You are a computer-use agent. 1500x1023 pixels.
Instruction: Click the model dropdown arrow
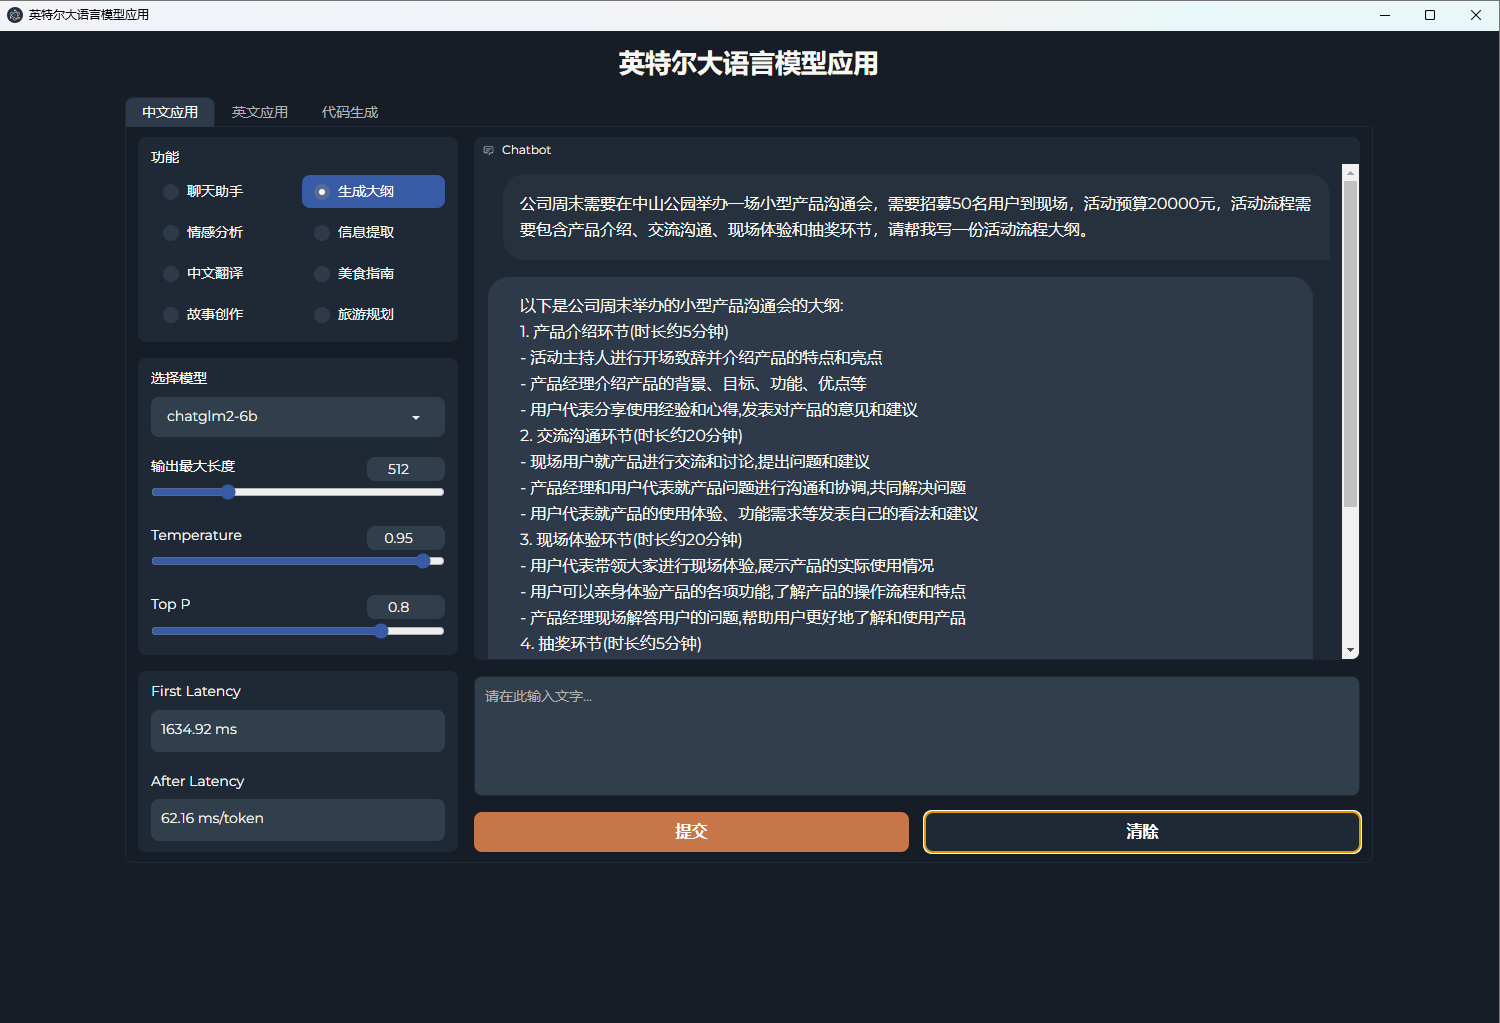click(x=416, y=418)
